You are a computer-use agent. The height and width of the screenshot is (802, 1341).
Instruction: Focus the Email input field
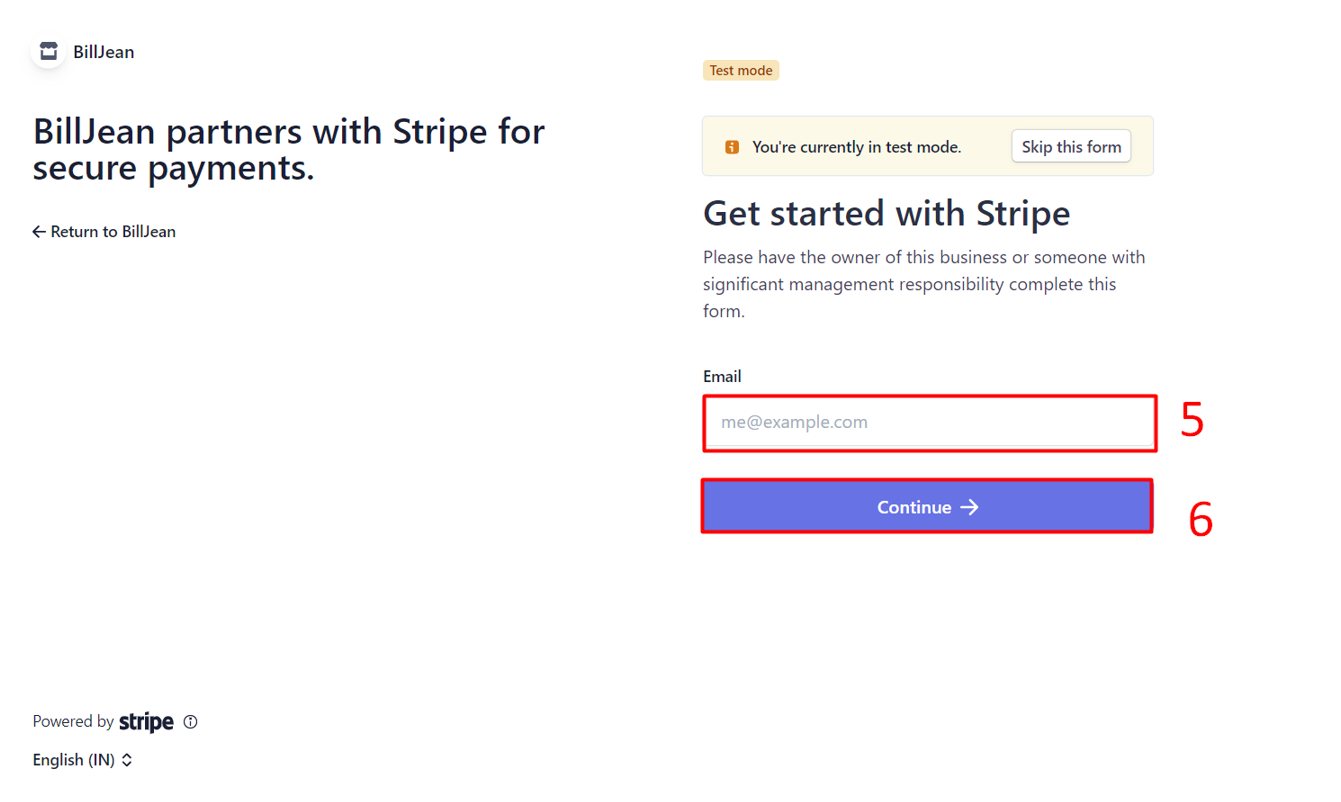tap(928, 422)
